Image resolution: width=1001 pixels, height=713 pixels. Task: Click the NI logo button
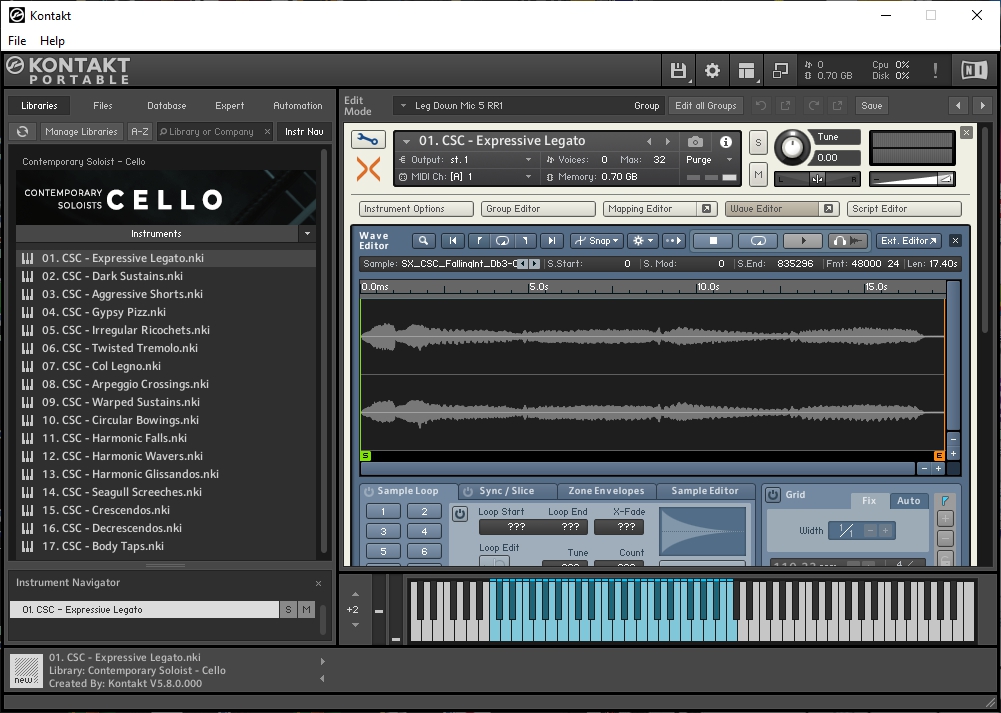(973, 70)
